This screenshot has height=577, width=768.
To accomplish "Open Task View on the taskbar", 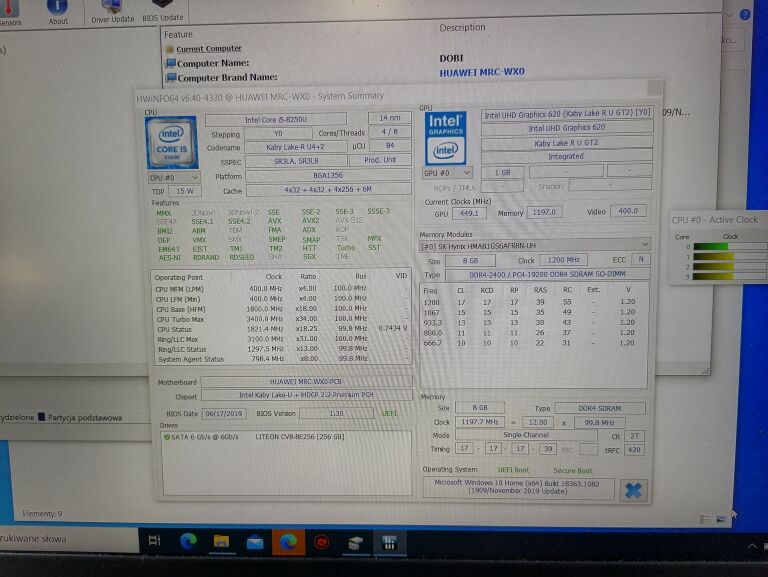I will [x=154, y=540].
